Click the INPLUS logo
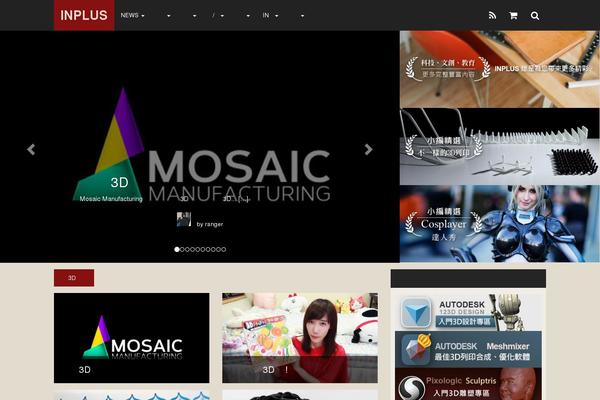The image size is (600, 400). pos(84,15)
